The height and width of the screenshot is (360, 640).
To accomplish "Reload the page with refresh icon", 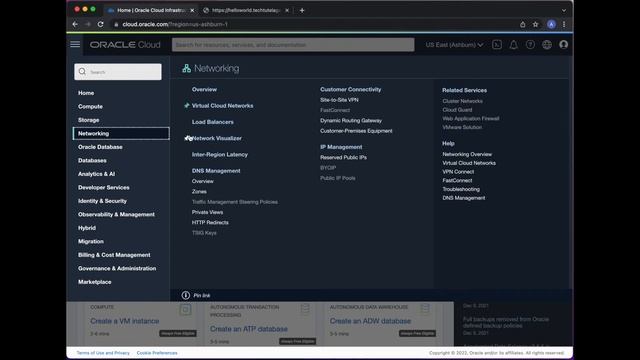I will (x=100, y=24).
